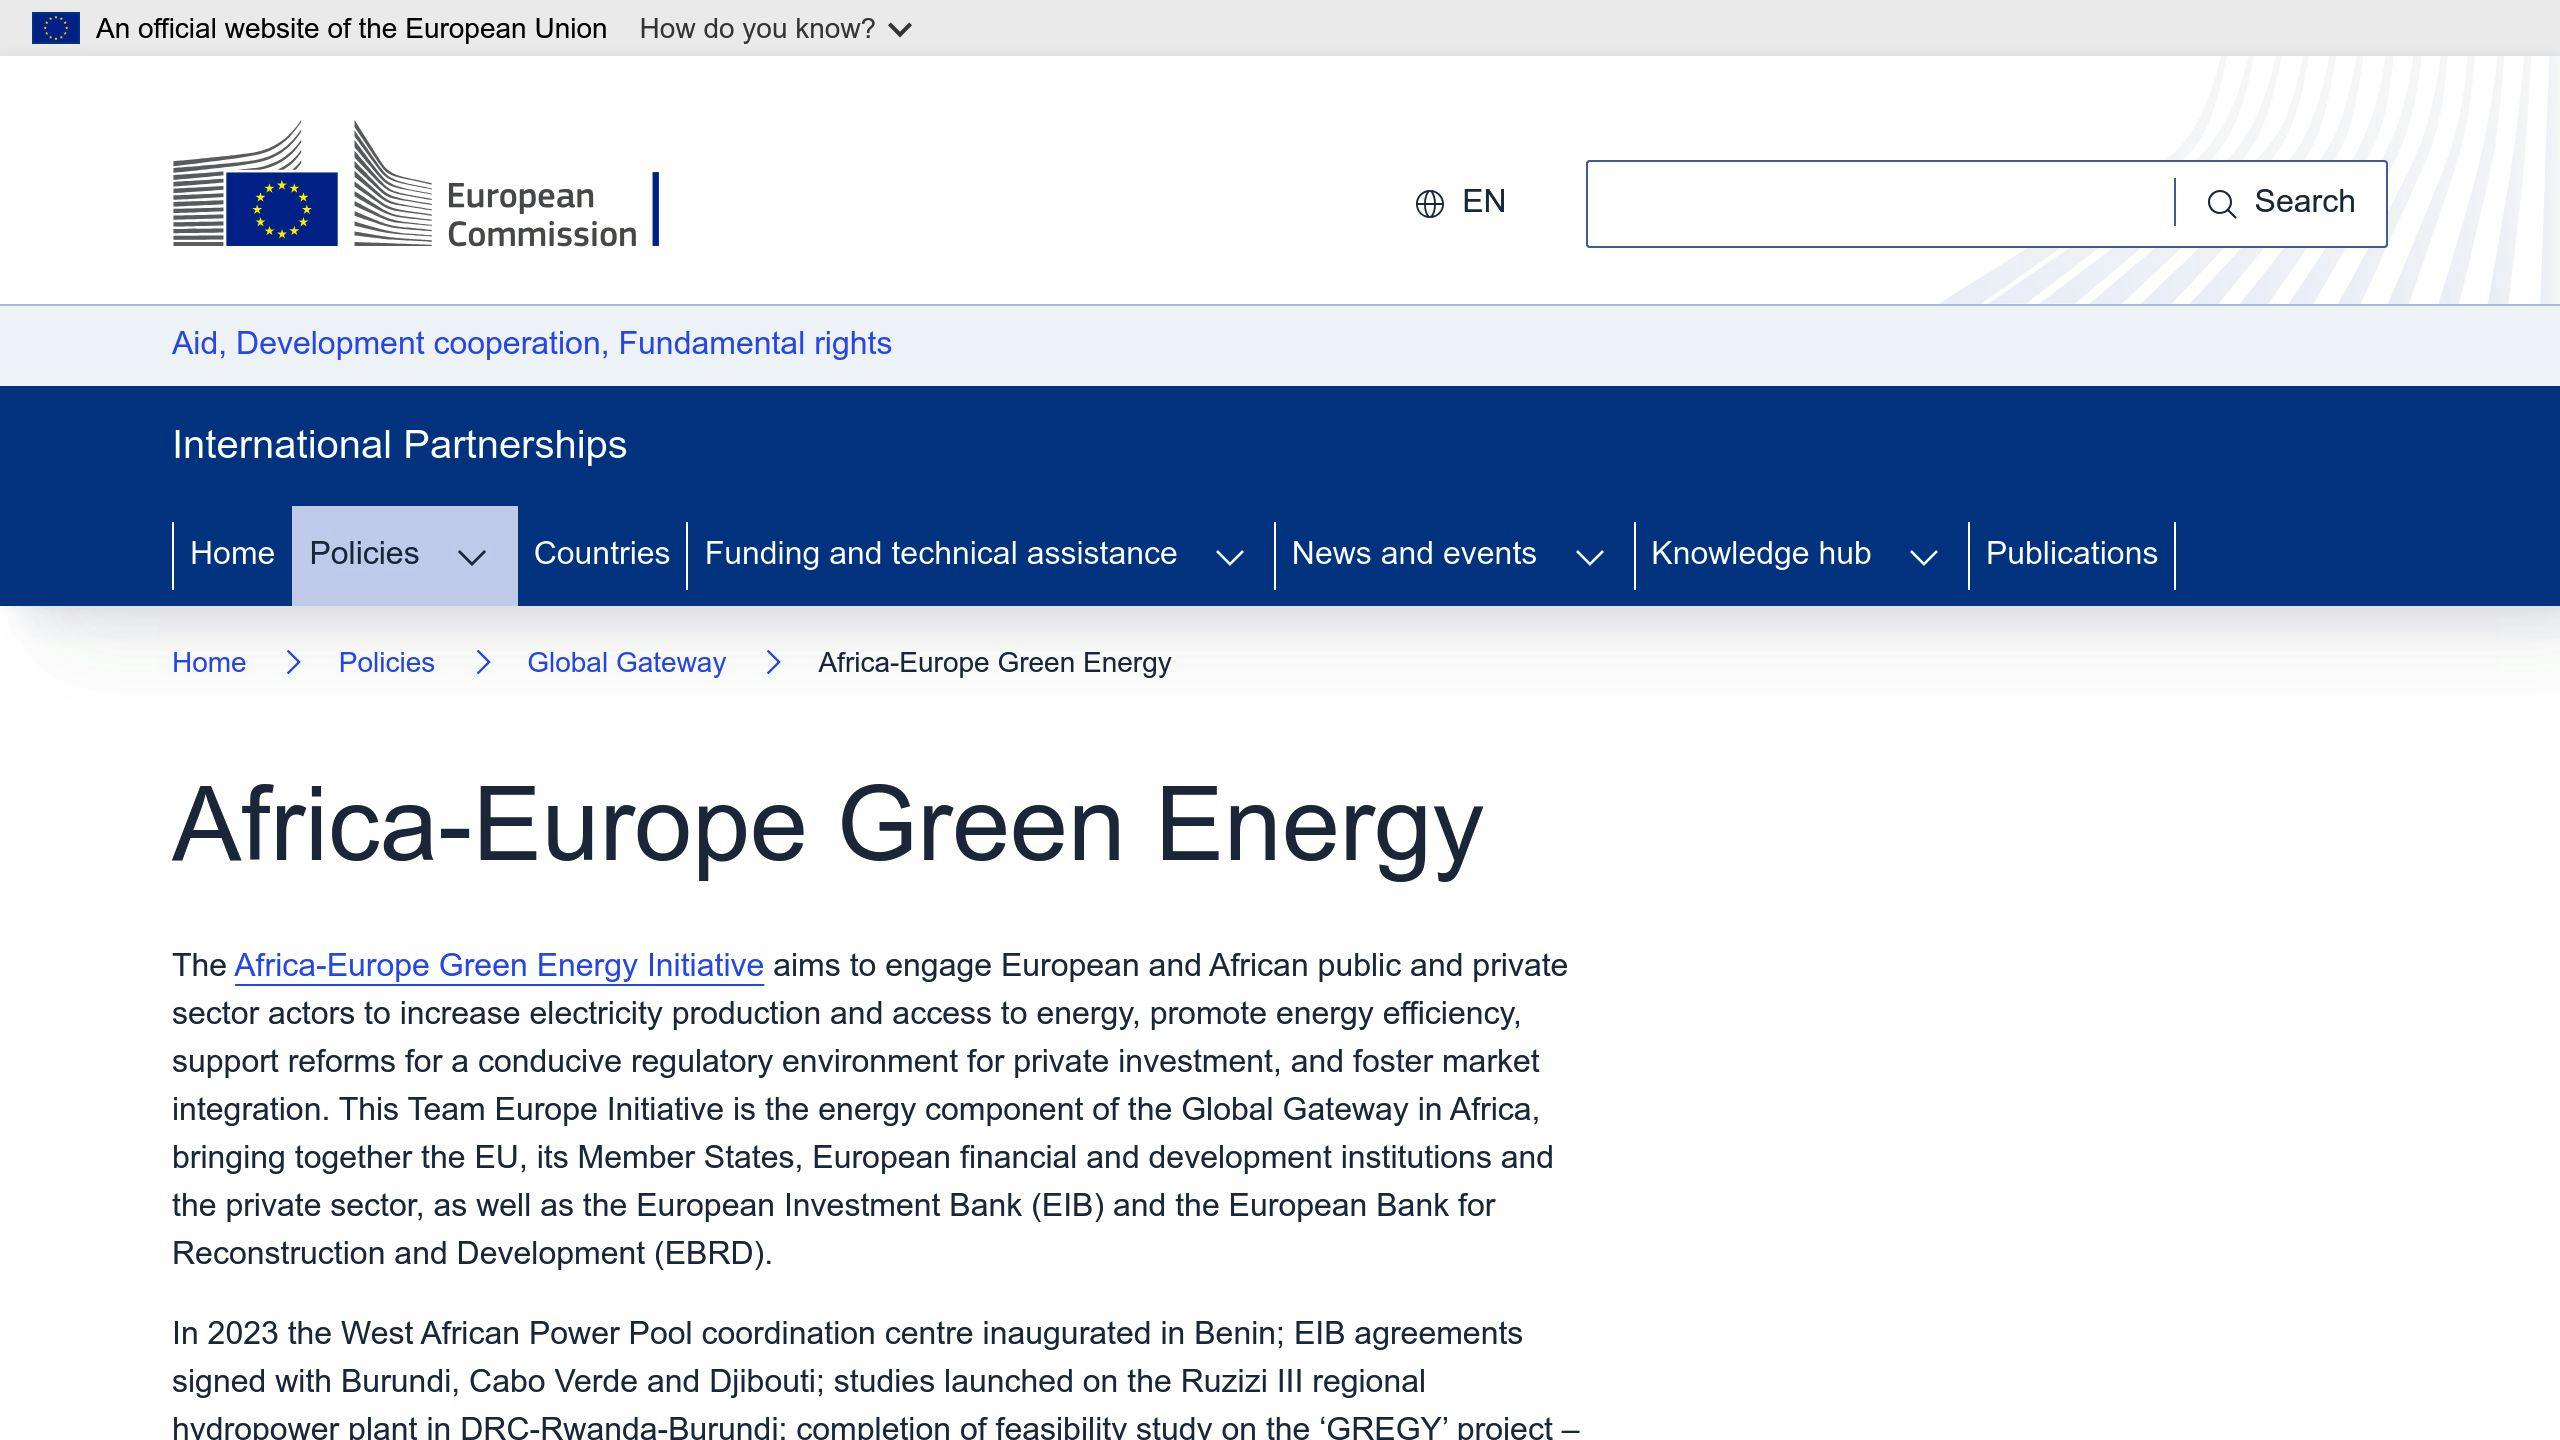Expand the News and events chevron
Viewport: 2560px width, 1440px height.
point(1590,557)
